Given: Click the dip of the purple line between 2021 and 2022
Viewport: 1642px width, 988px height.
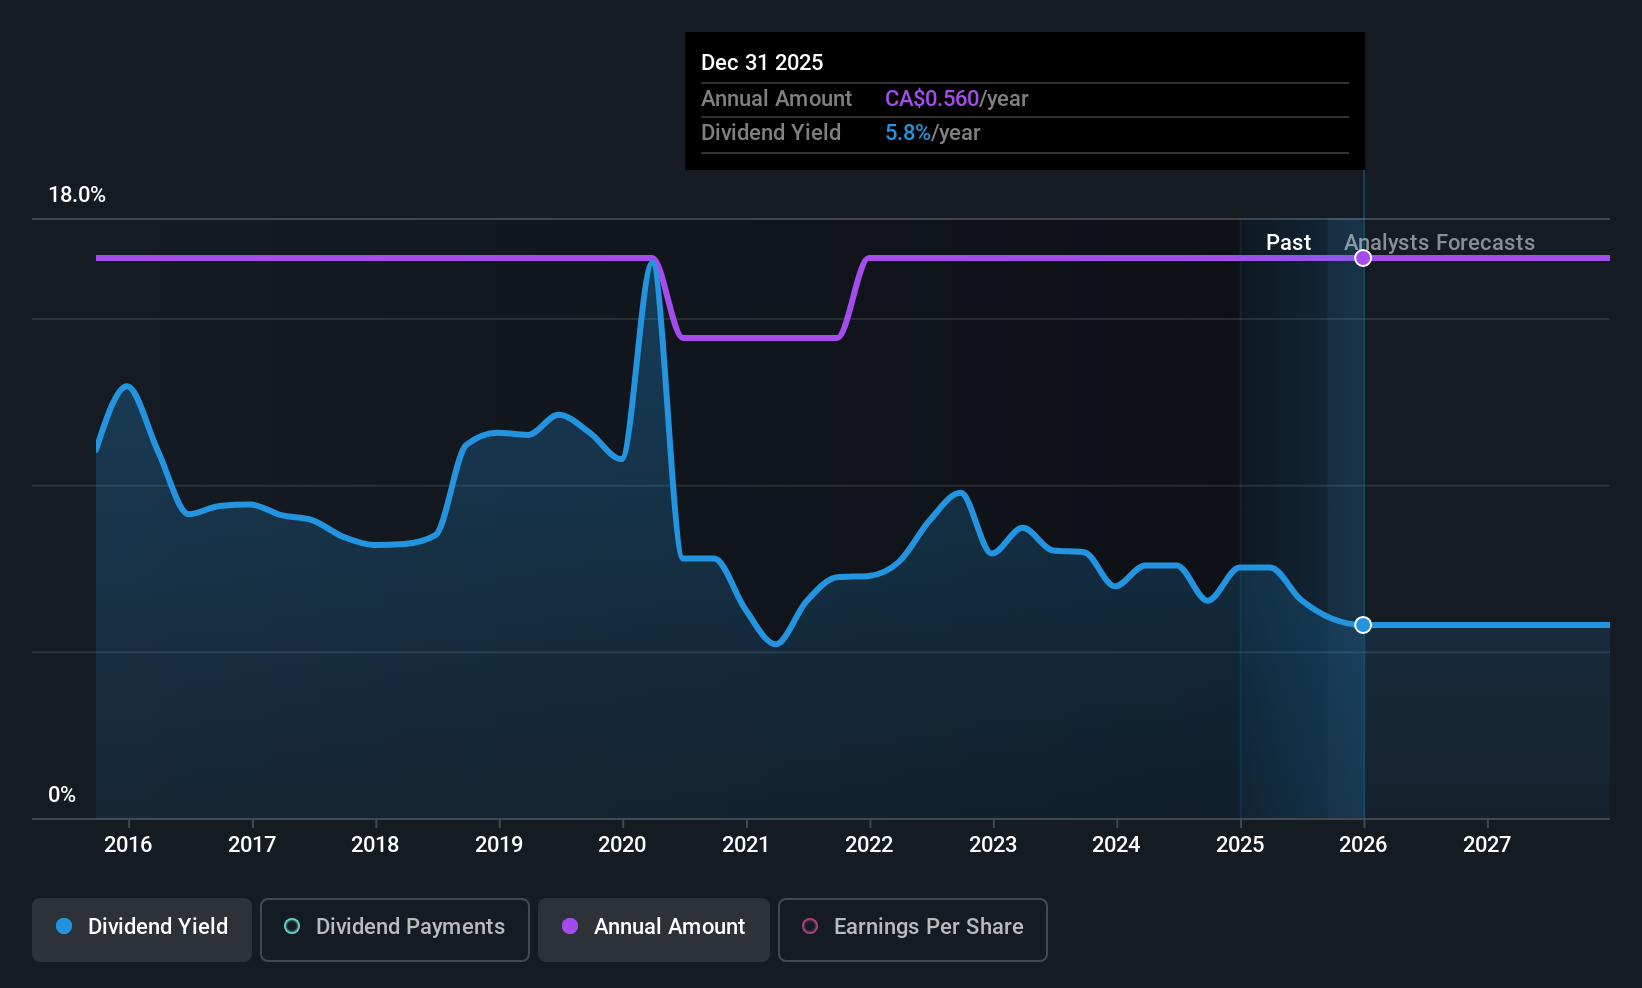Looking at the screenshot, I should pos(760,338).
